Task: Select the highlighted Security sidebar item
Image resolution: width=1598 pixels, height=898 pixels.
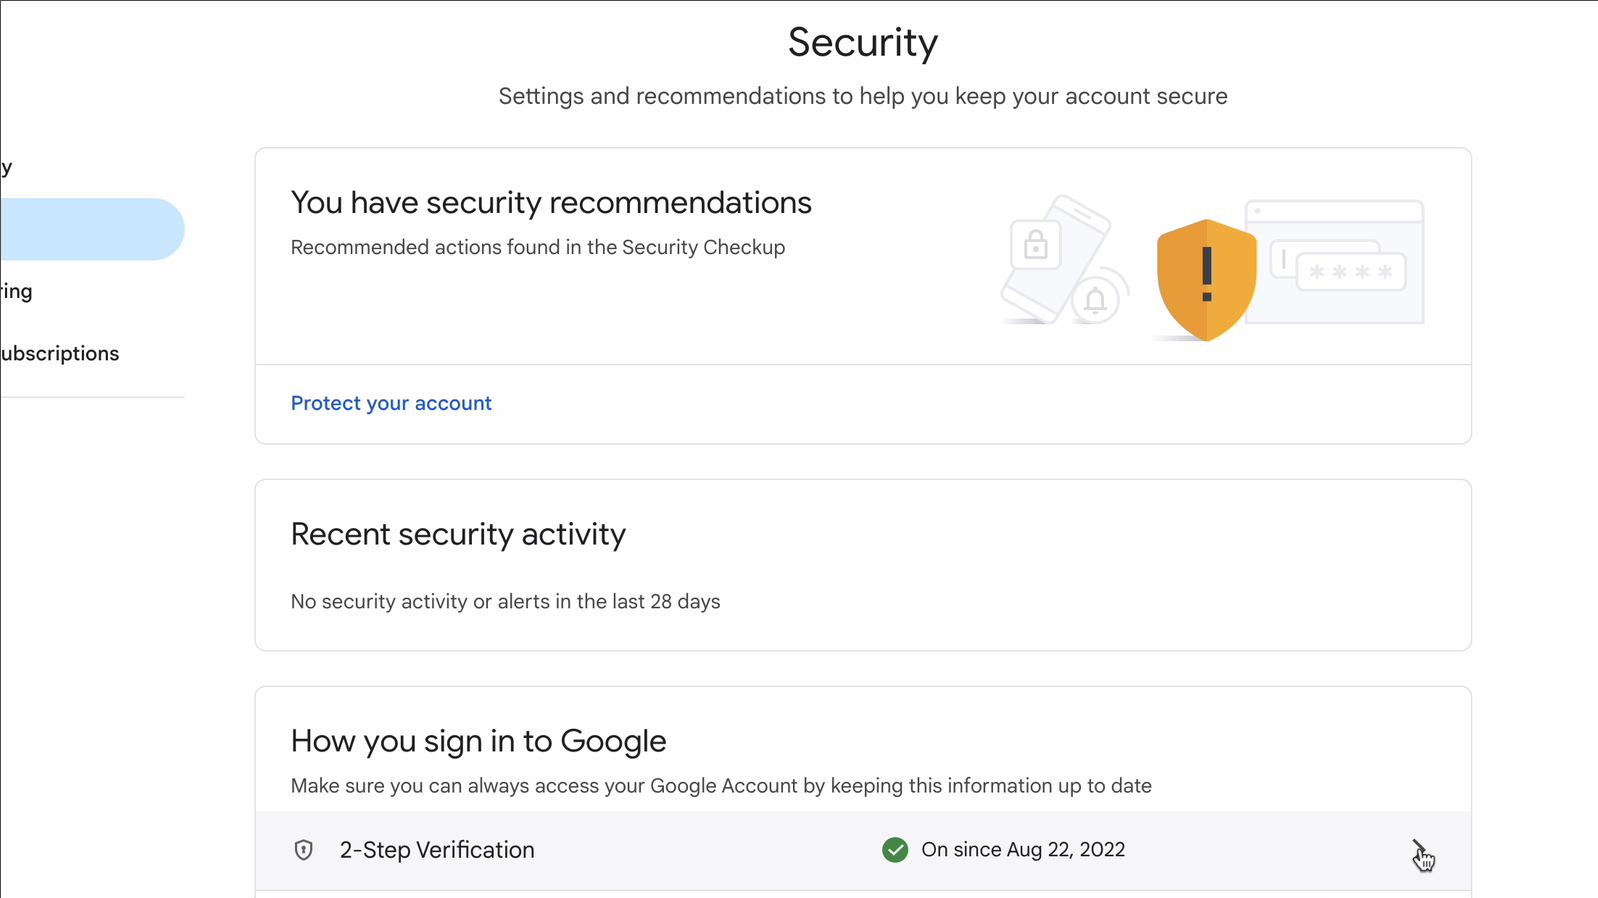Action: tap(92, 229)
